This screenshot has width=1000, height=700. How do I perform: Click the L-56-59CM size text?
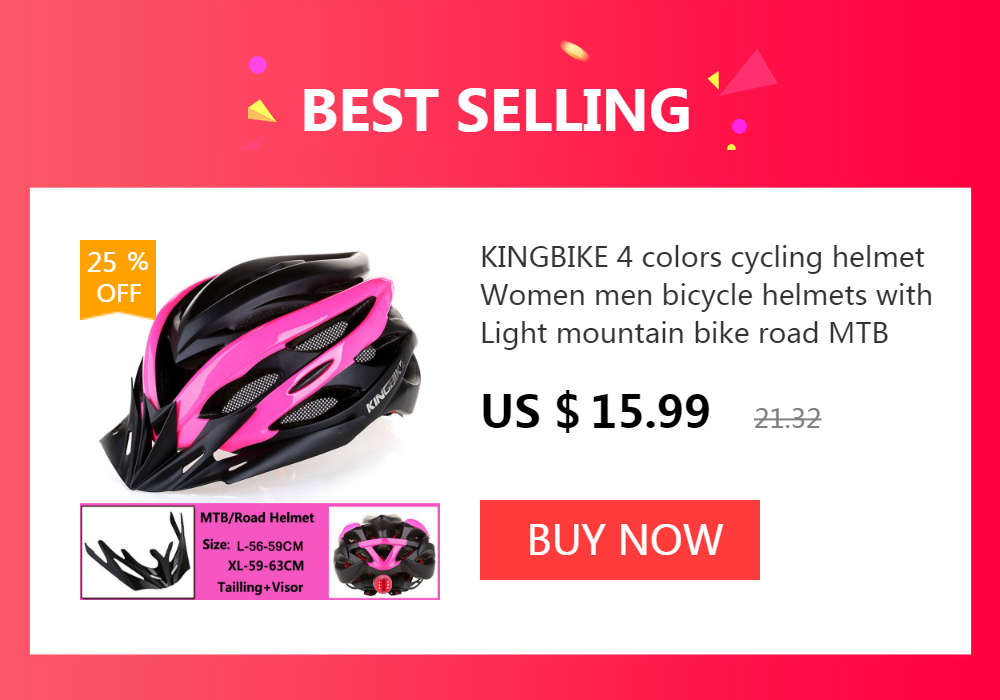click(270, 546)
